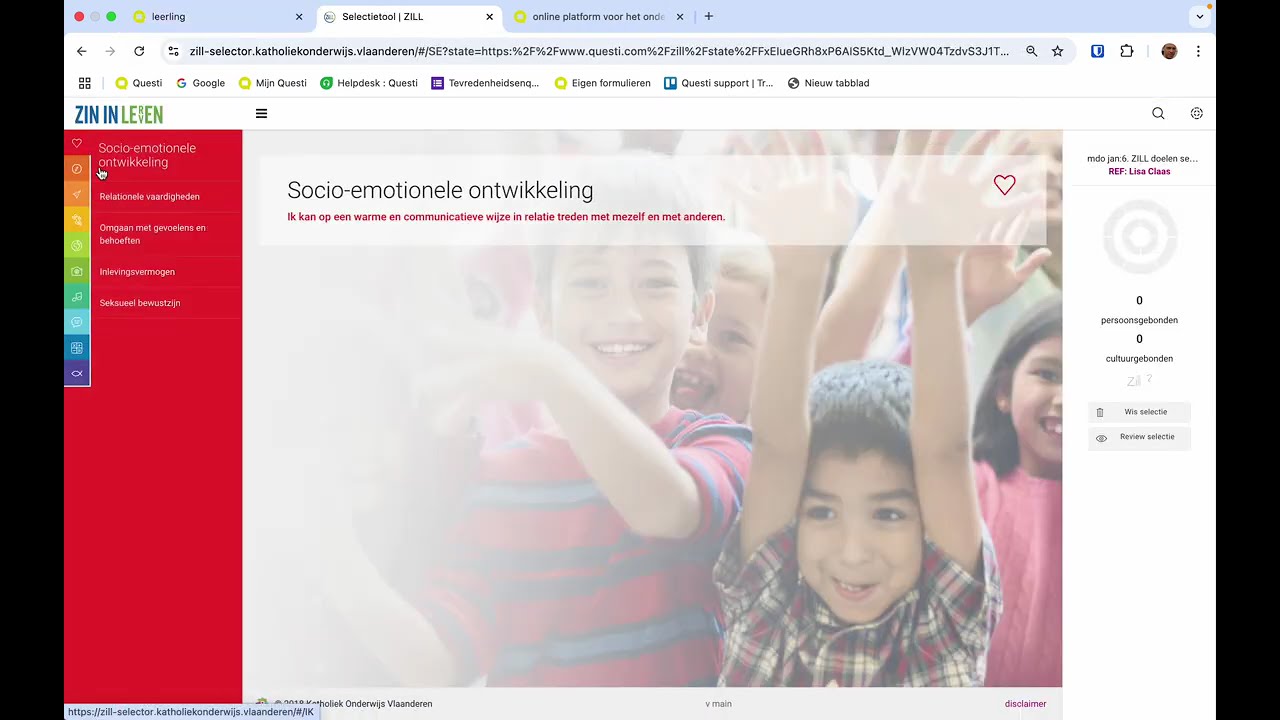
Task: Open the Nieuw tabblad bookmark
Action: coord(828,83)
